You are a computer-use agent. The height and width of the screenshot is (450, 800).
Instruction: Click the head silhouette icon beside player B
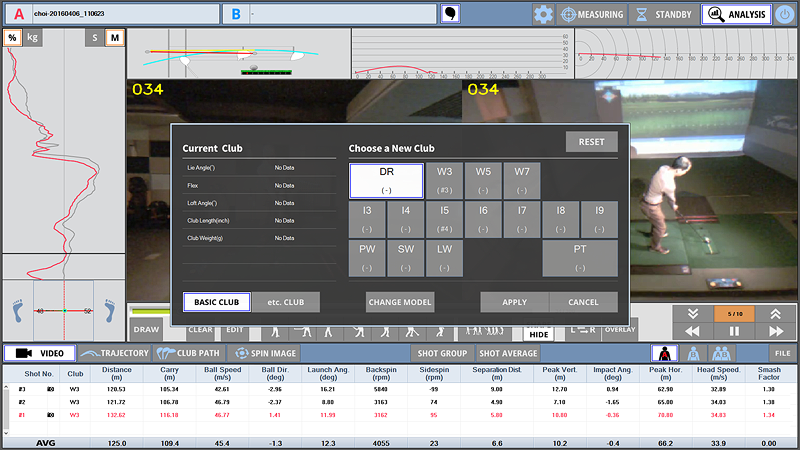452,14
